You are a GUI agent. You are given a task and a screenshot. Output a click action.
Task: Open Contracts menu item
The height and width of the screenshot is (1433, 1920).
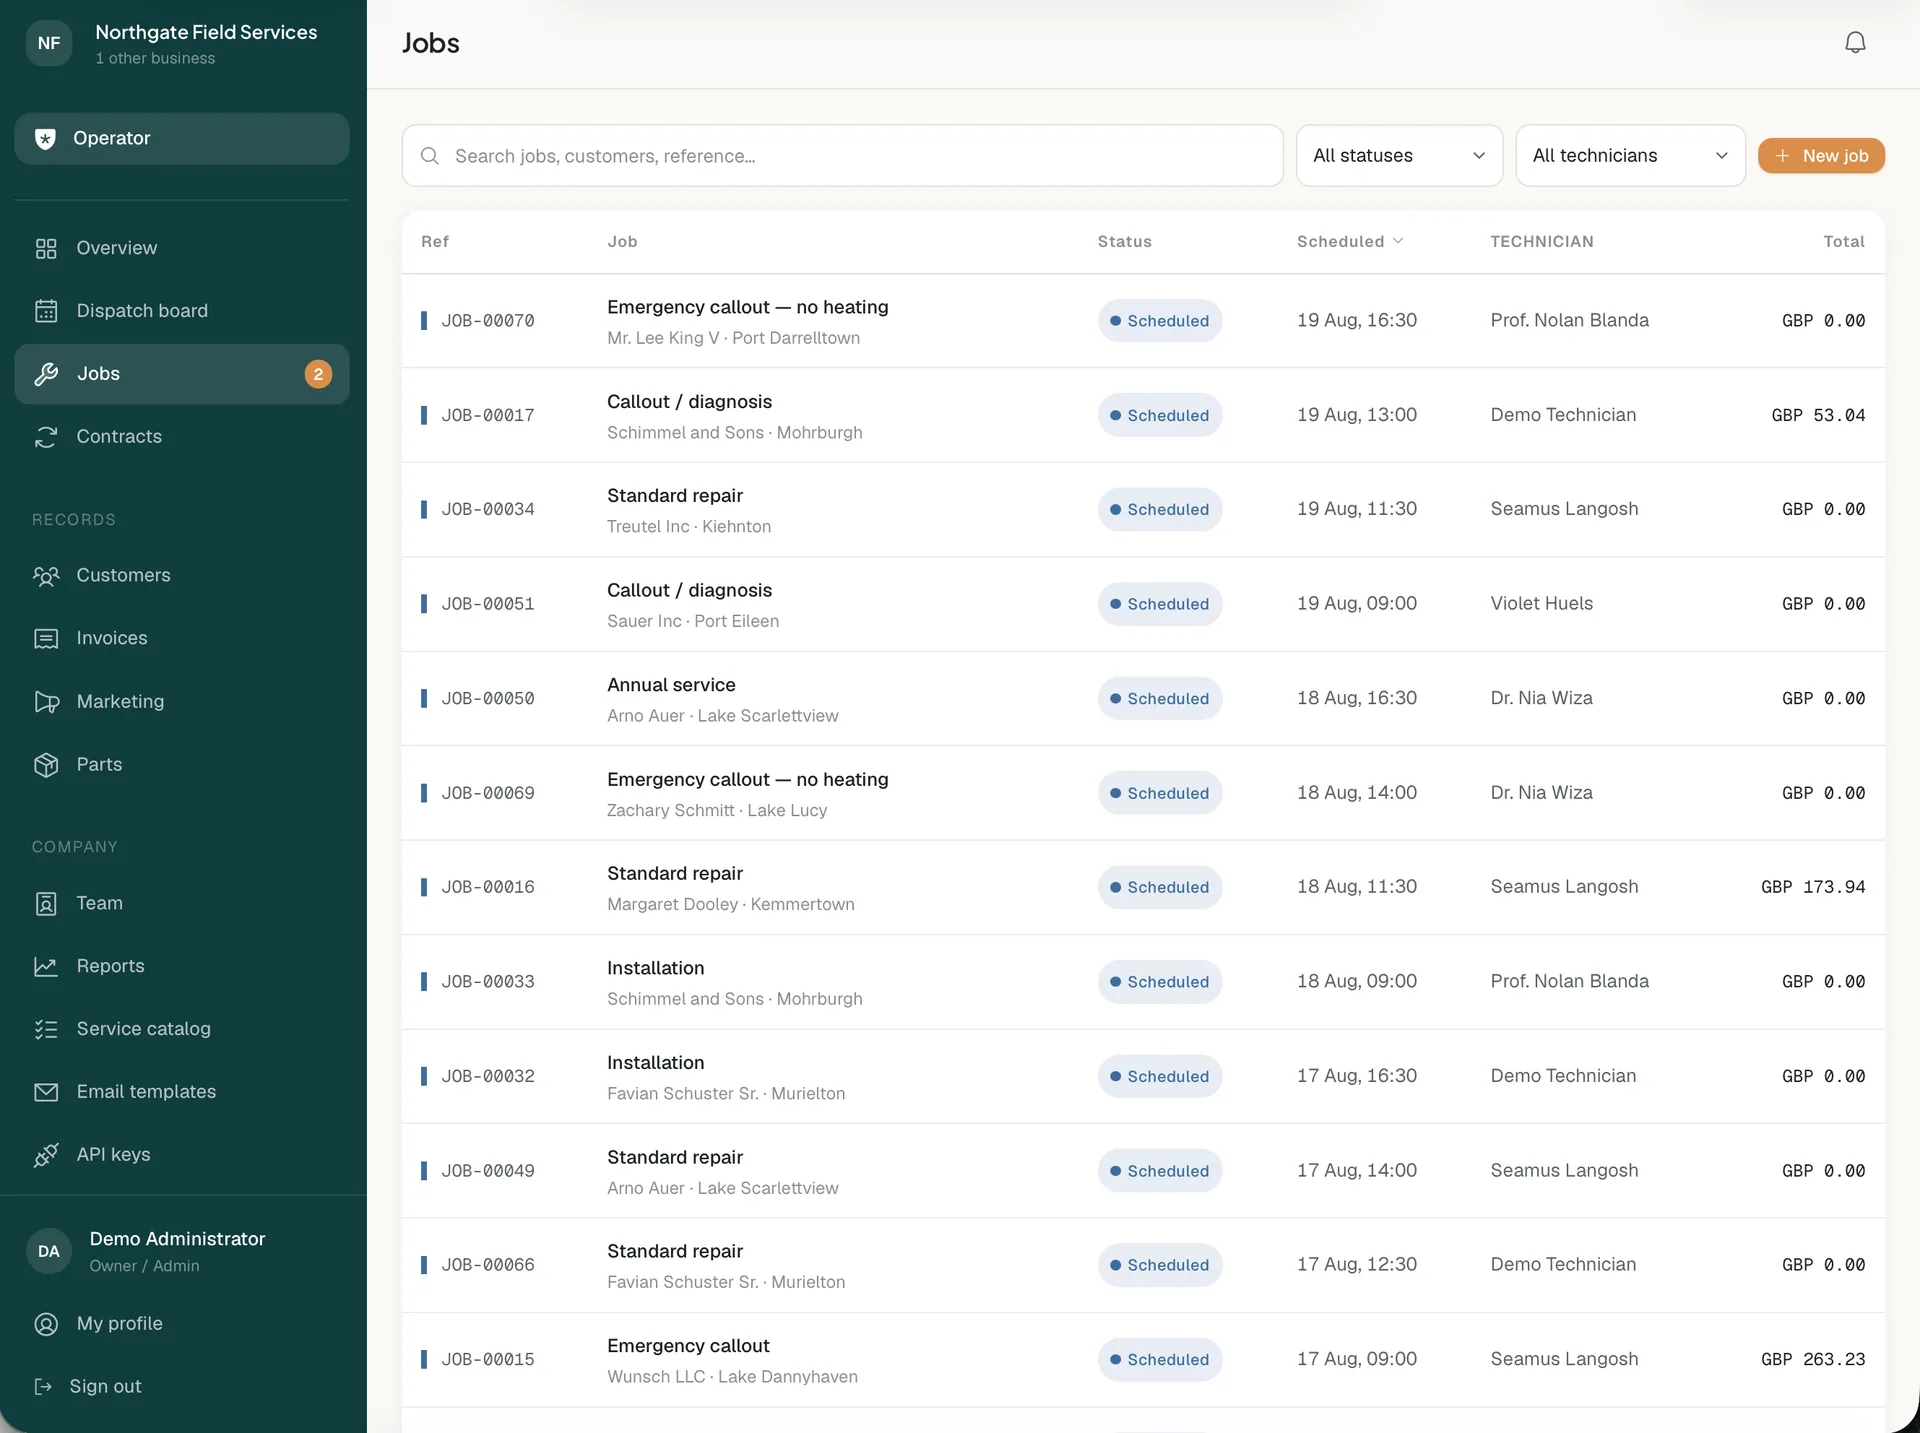pos(182,437)
